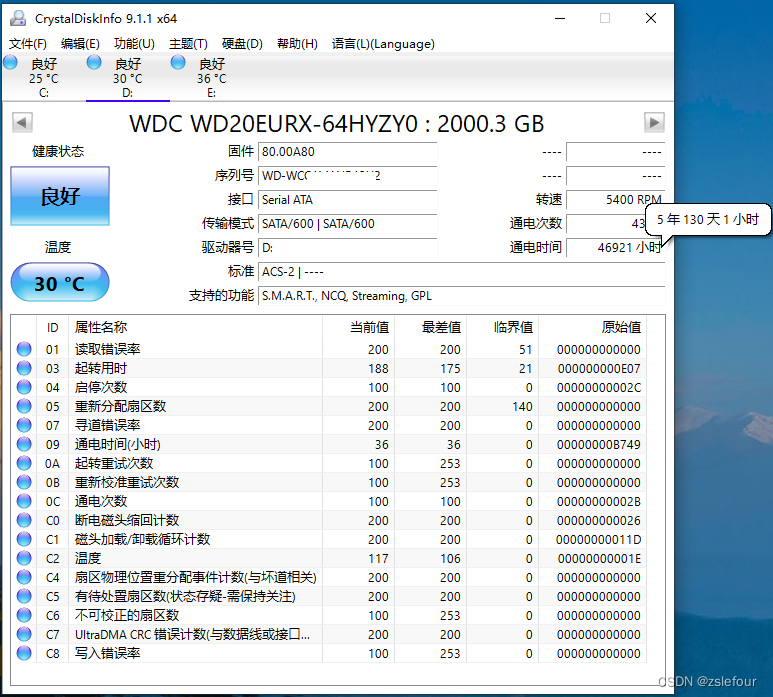
Task: Select the status orb for drive D:
Action: [x=94, y=62]
